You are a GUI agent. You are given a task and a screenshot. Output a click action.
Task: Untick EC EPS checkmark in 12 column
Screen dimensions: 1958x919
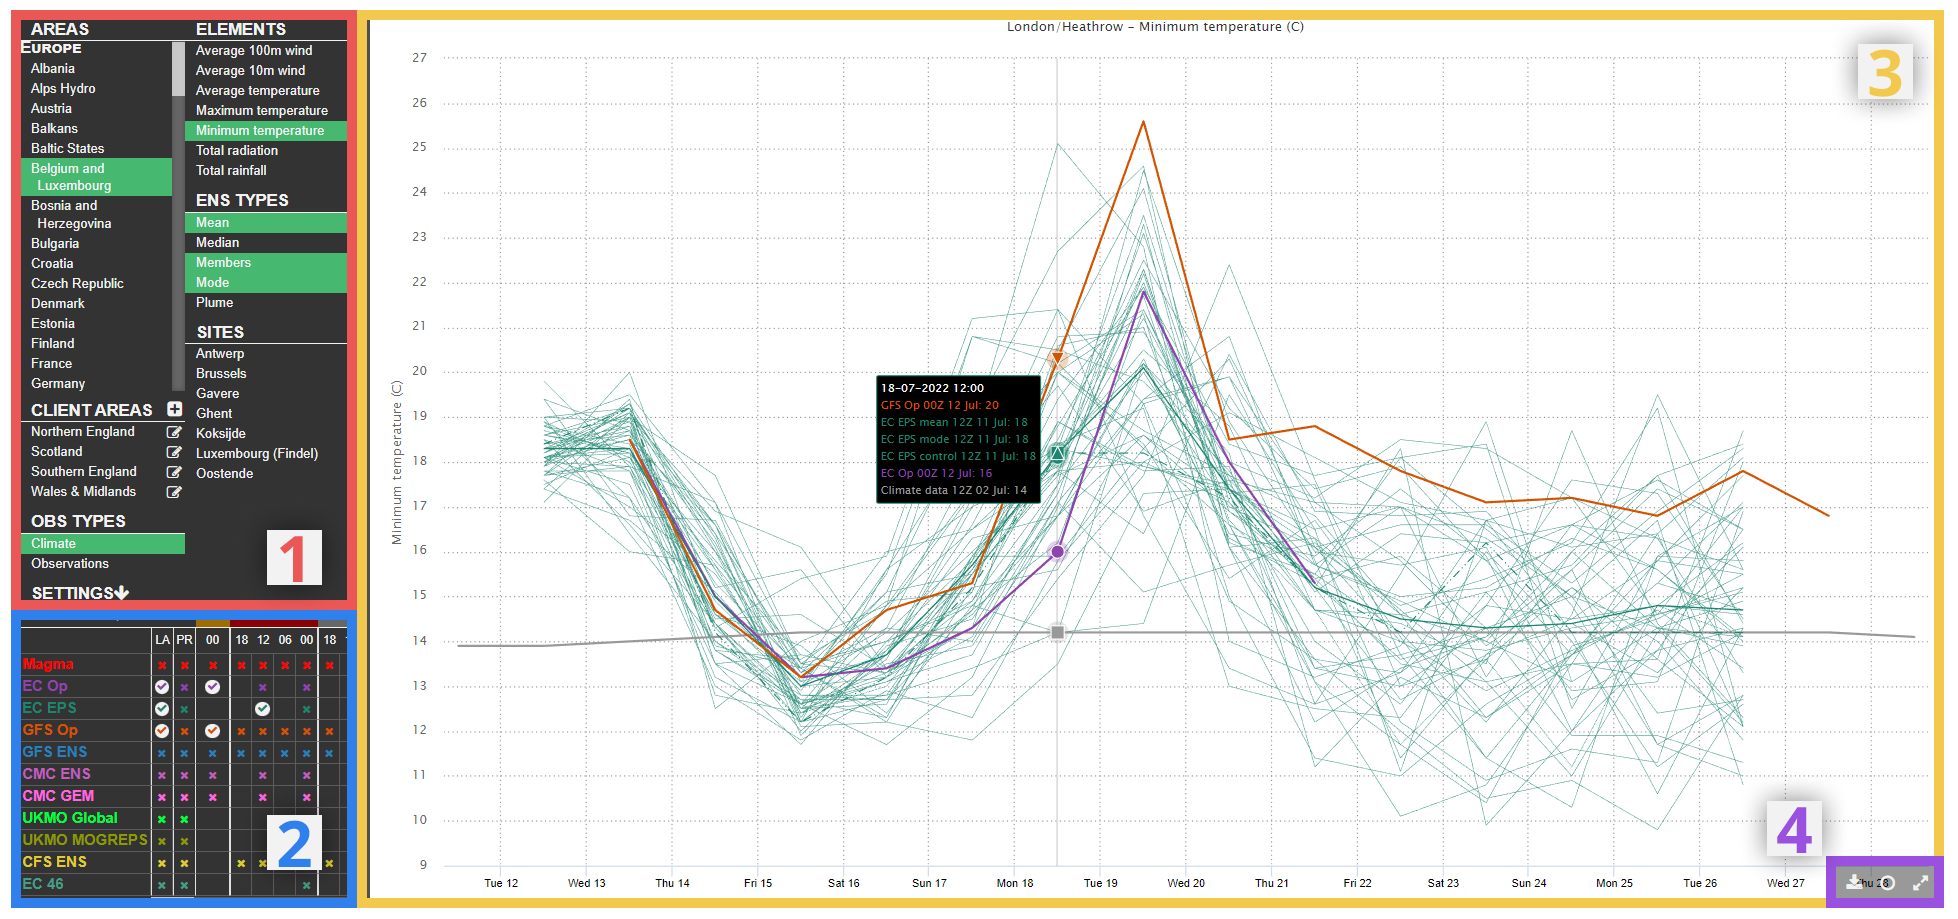[262, 709]
